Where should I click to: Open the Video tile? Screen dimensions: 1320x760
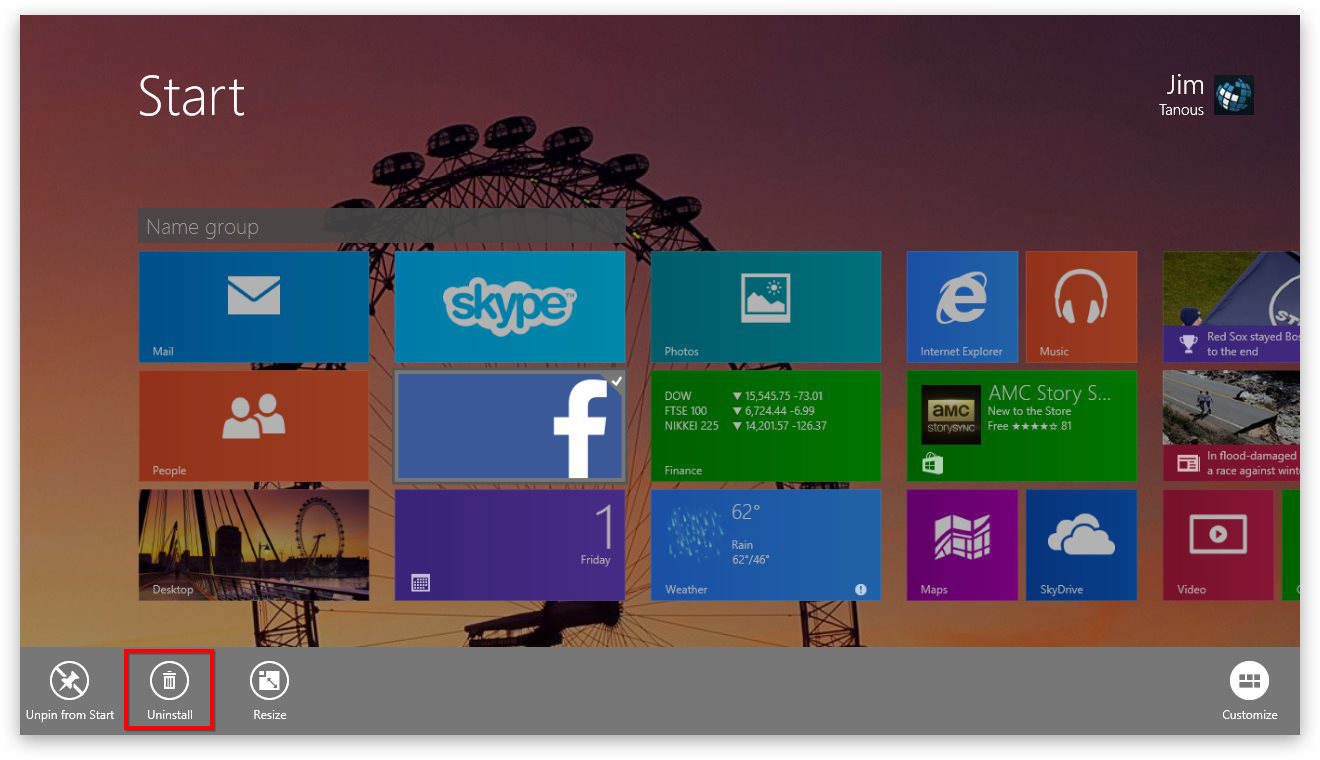pos(1218,545)
